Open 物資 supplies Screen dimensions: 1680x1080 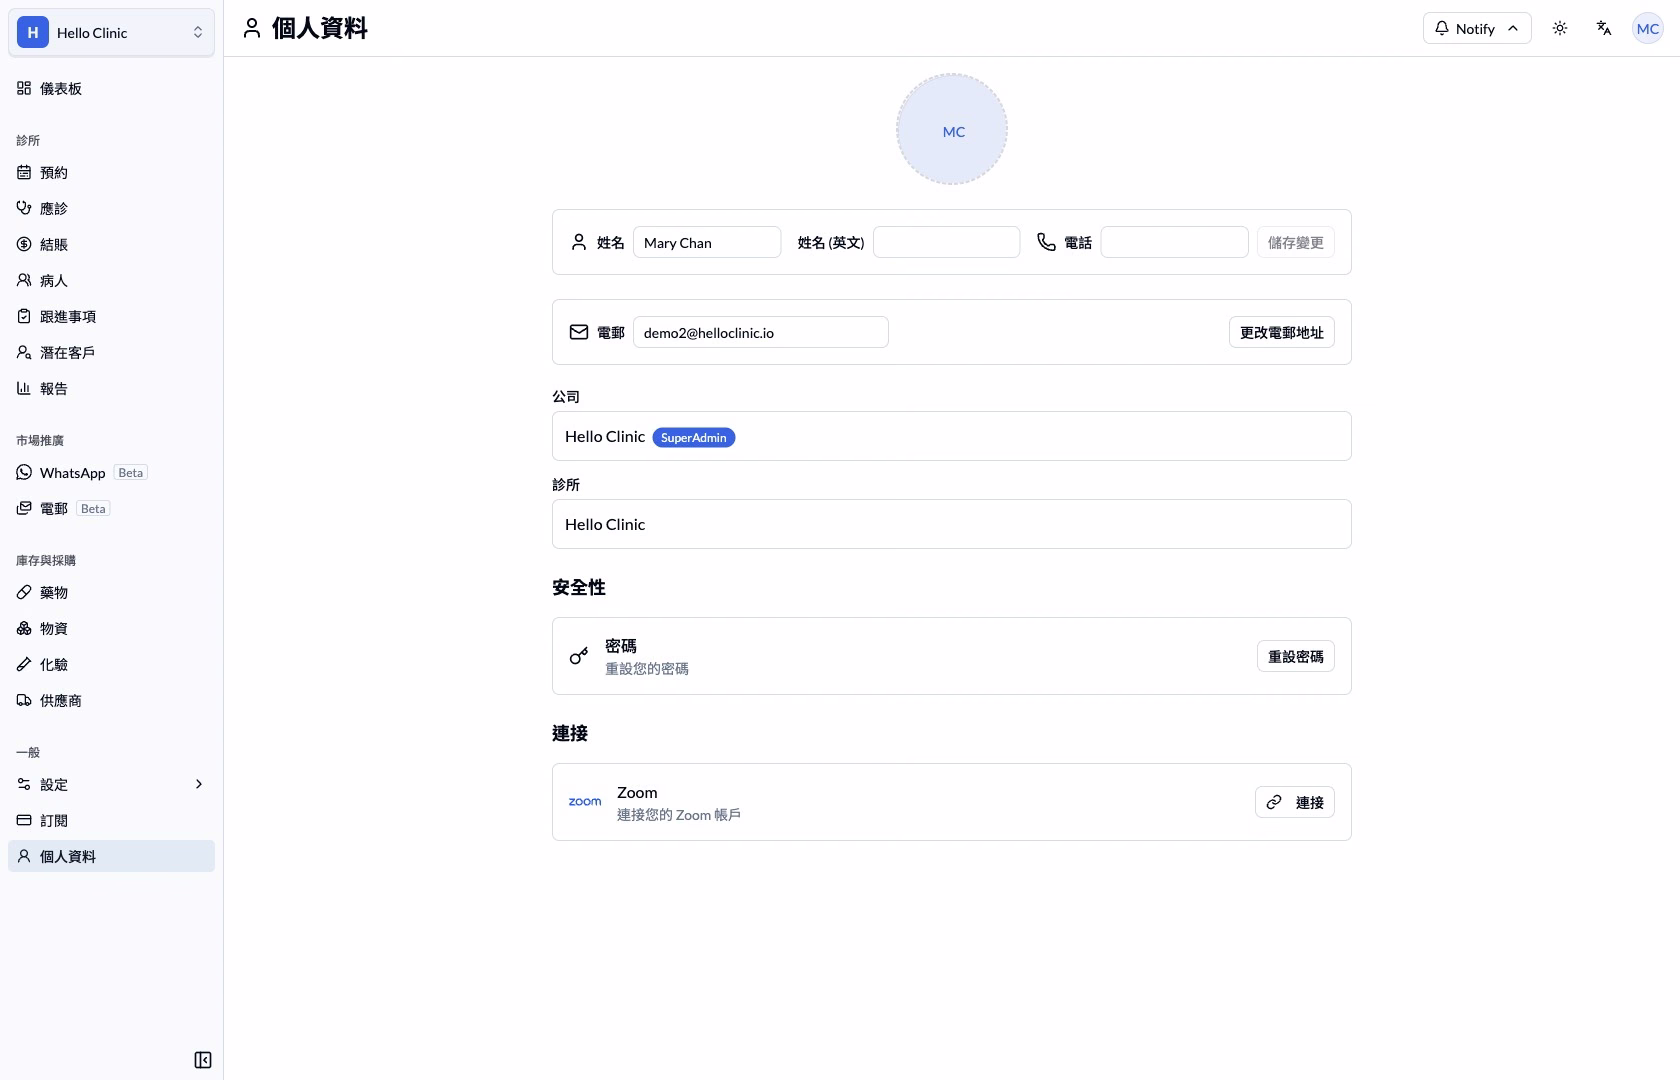tap(111, 628)
